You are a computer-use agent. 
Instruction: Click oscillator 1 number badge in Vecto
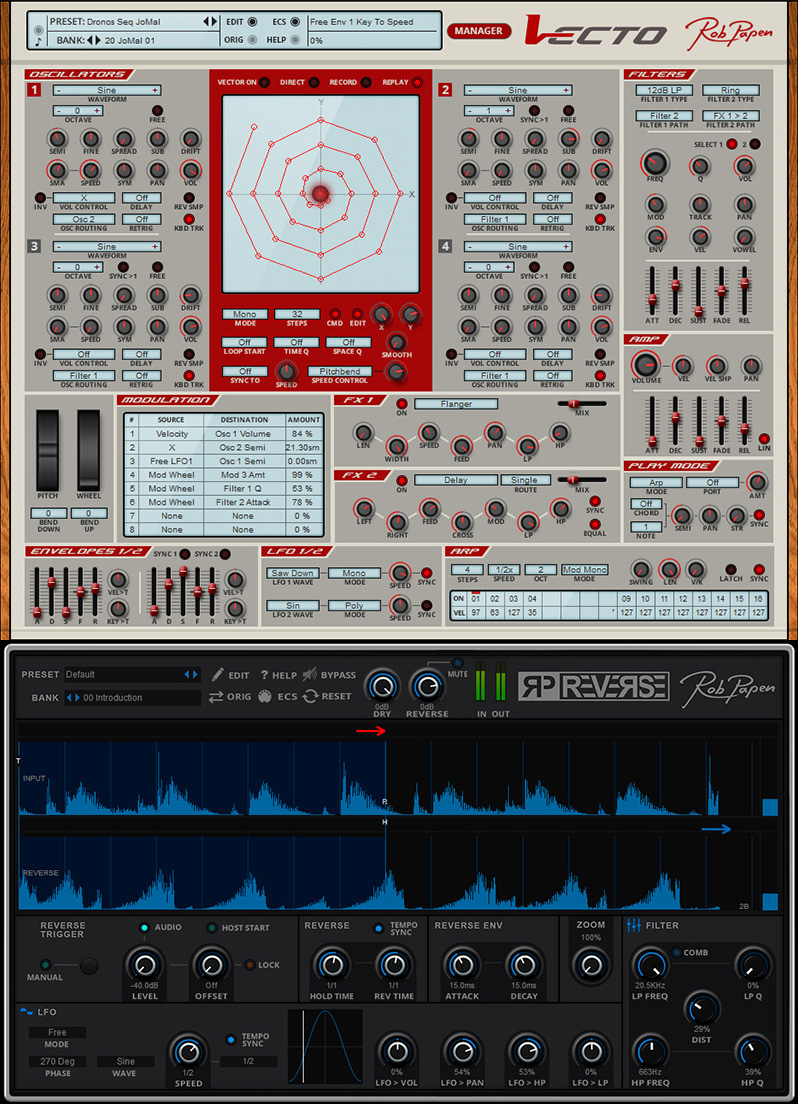coord(35,89)
